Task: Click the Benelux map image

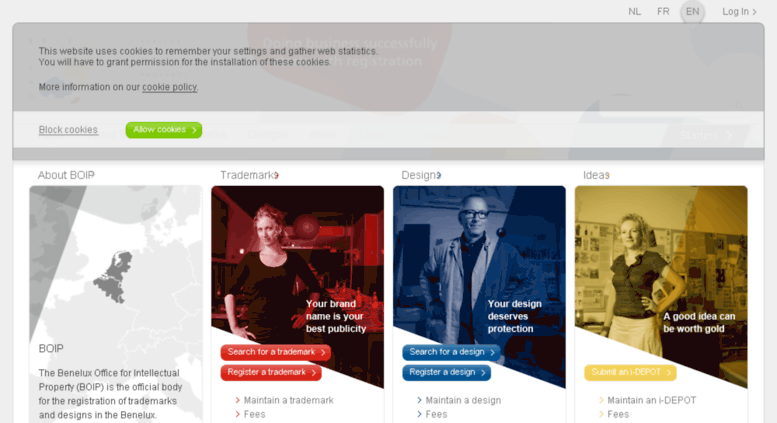Action: (115, 263)
